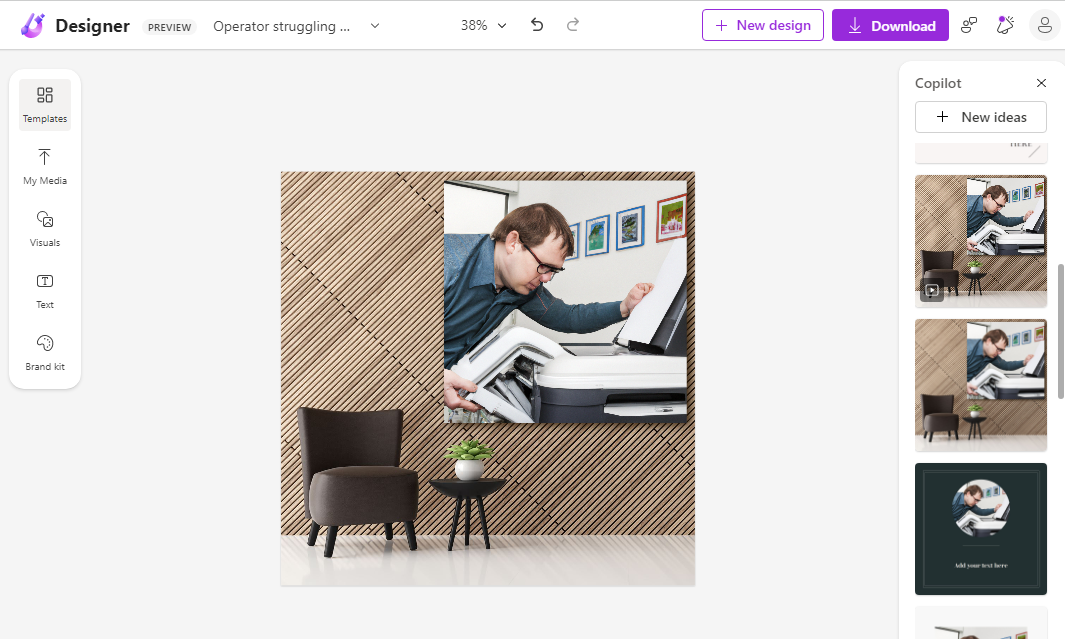Select the printer operator photo on canvas
Screen dimensions: 1065x639
565,302
